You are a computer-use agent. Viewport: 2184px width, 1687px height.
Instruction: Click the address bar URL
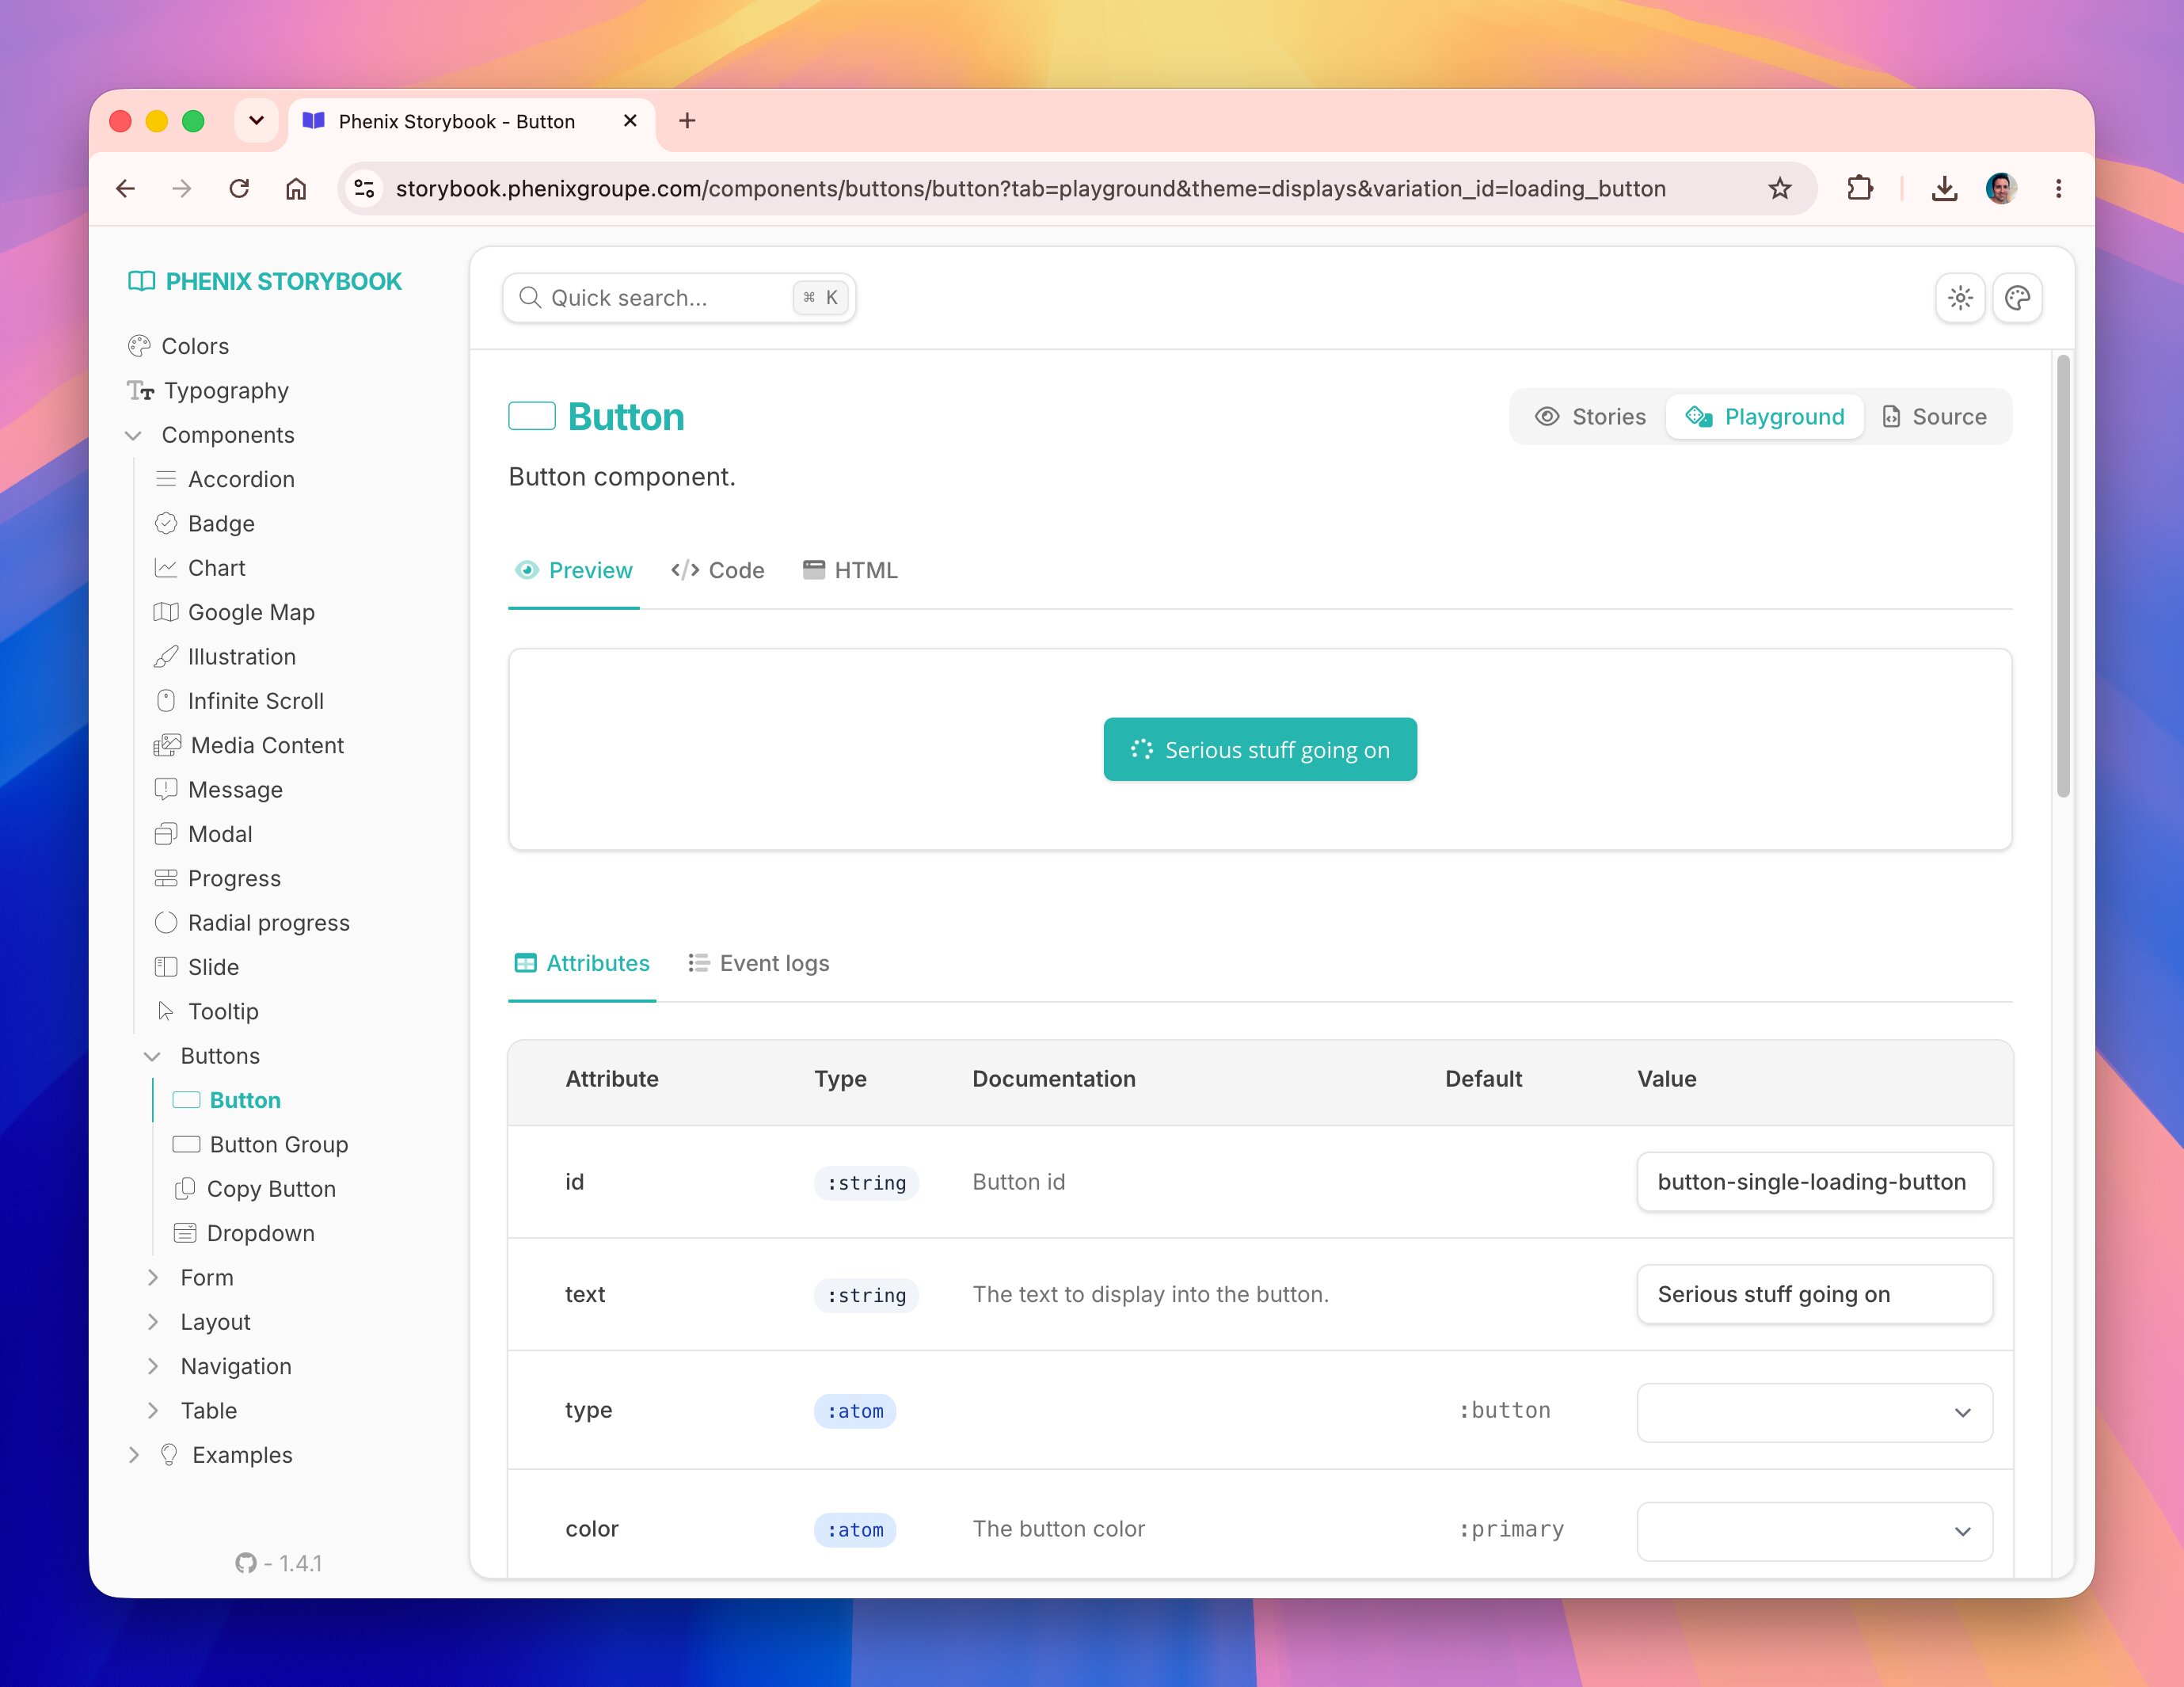pos(1030,188)
